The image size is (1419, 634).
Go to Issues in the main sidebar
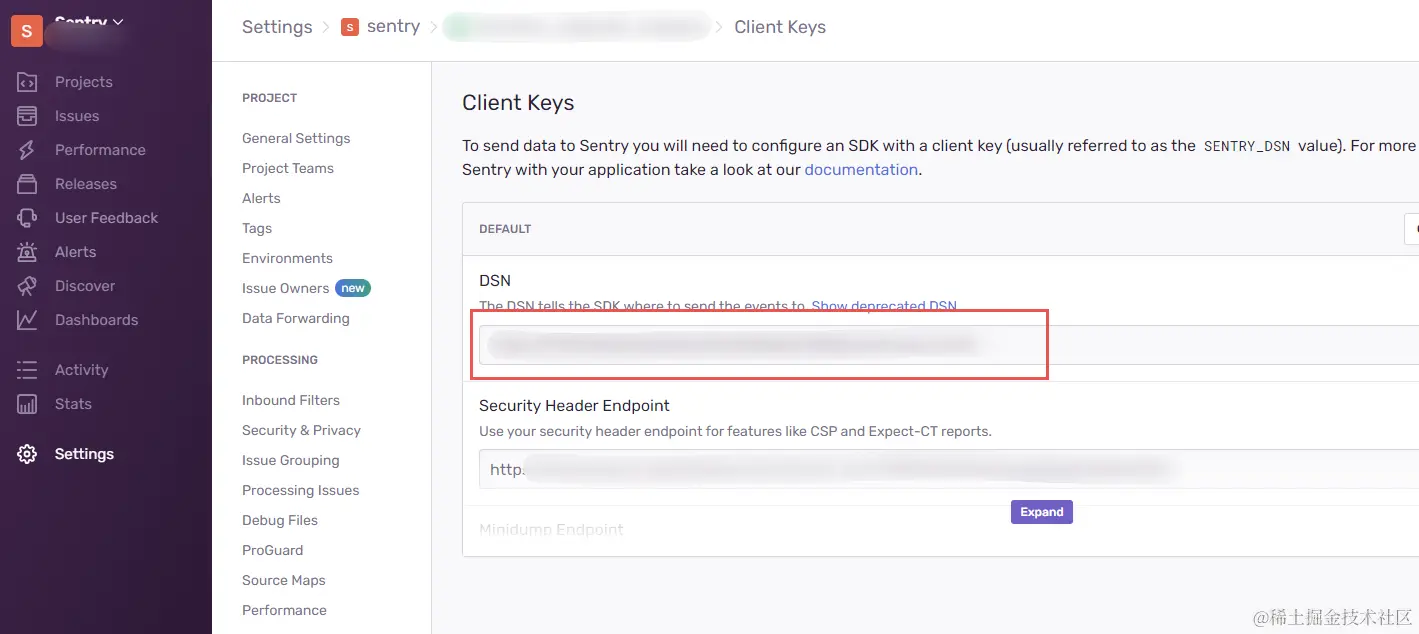click(77, 116)
